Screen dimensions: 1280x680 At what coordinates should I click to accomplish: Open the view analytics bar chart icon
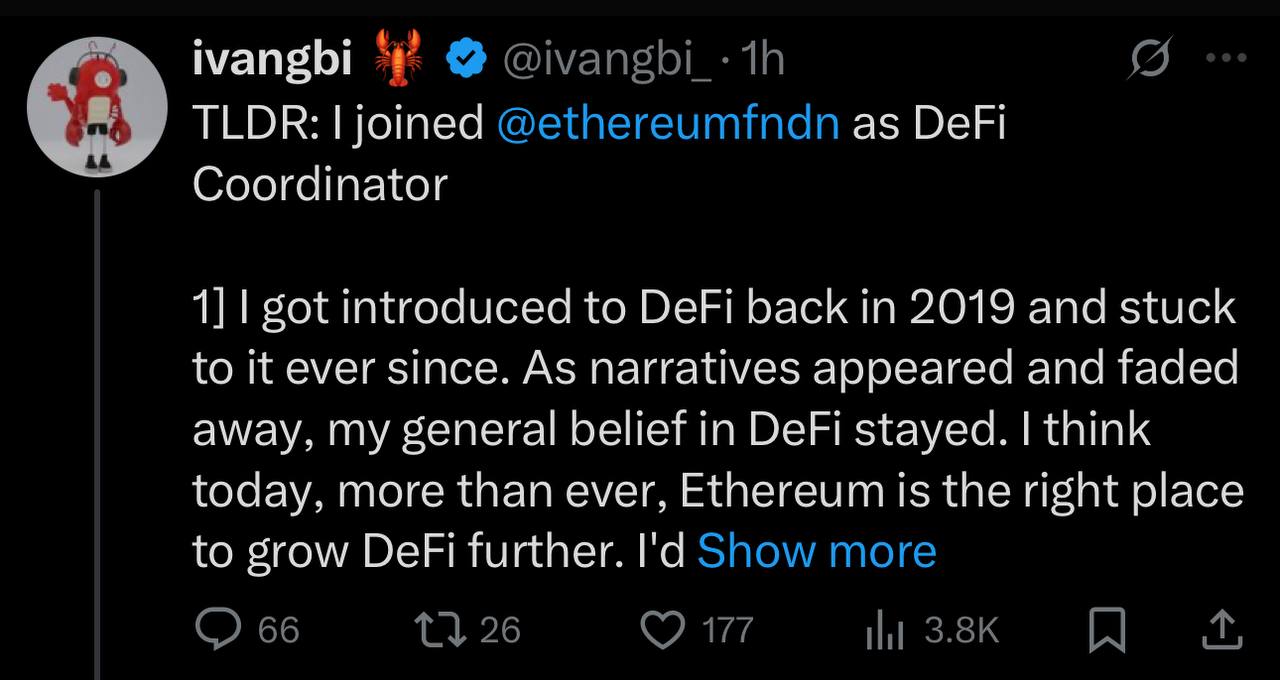(x=884, y=630)
